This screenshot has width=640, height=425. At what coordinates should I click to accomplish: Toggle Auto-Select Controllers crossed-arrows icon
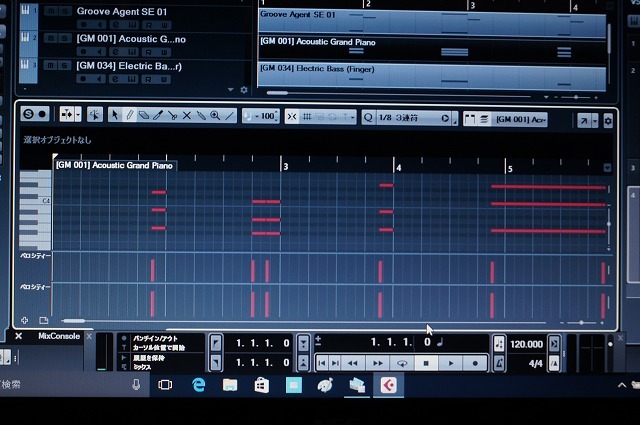coord(292,117)
